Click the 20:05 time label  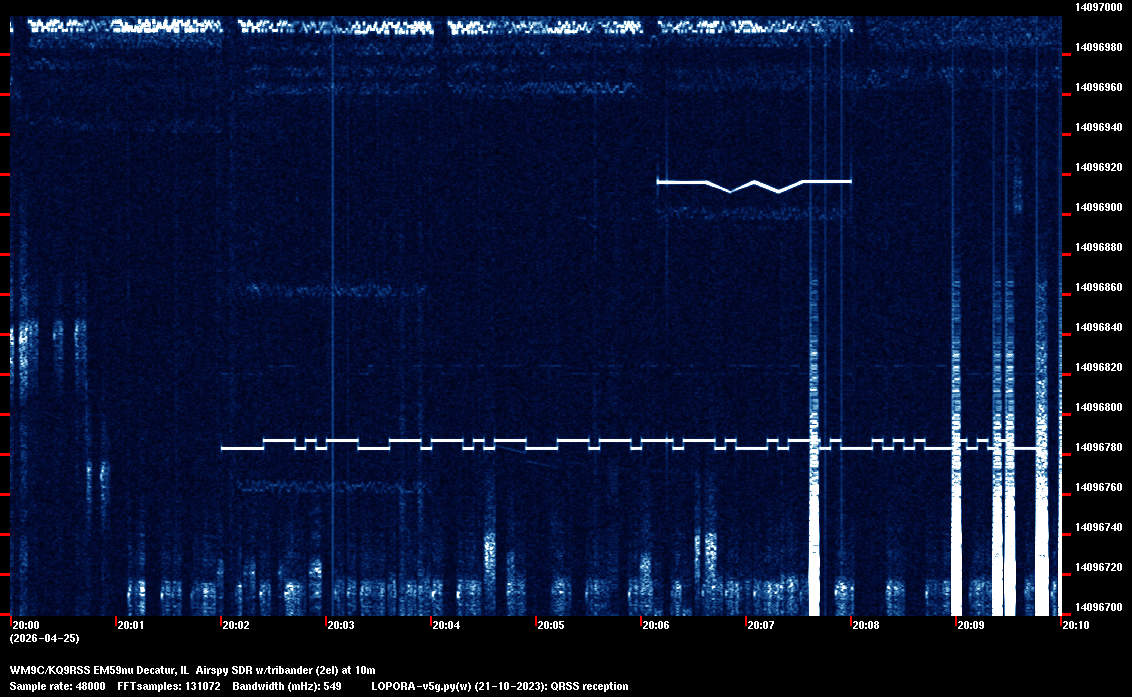pyautogui.click(x=550, y=625)
